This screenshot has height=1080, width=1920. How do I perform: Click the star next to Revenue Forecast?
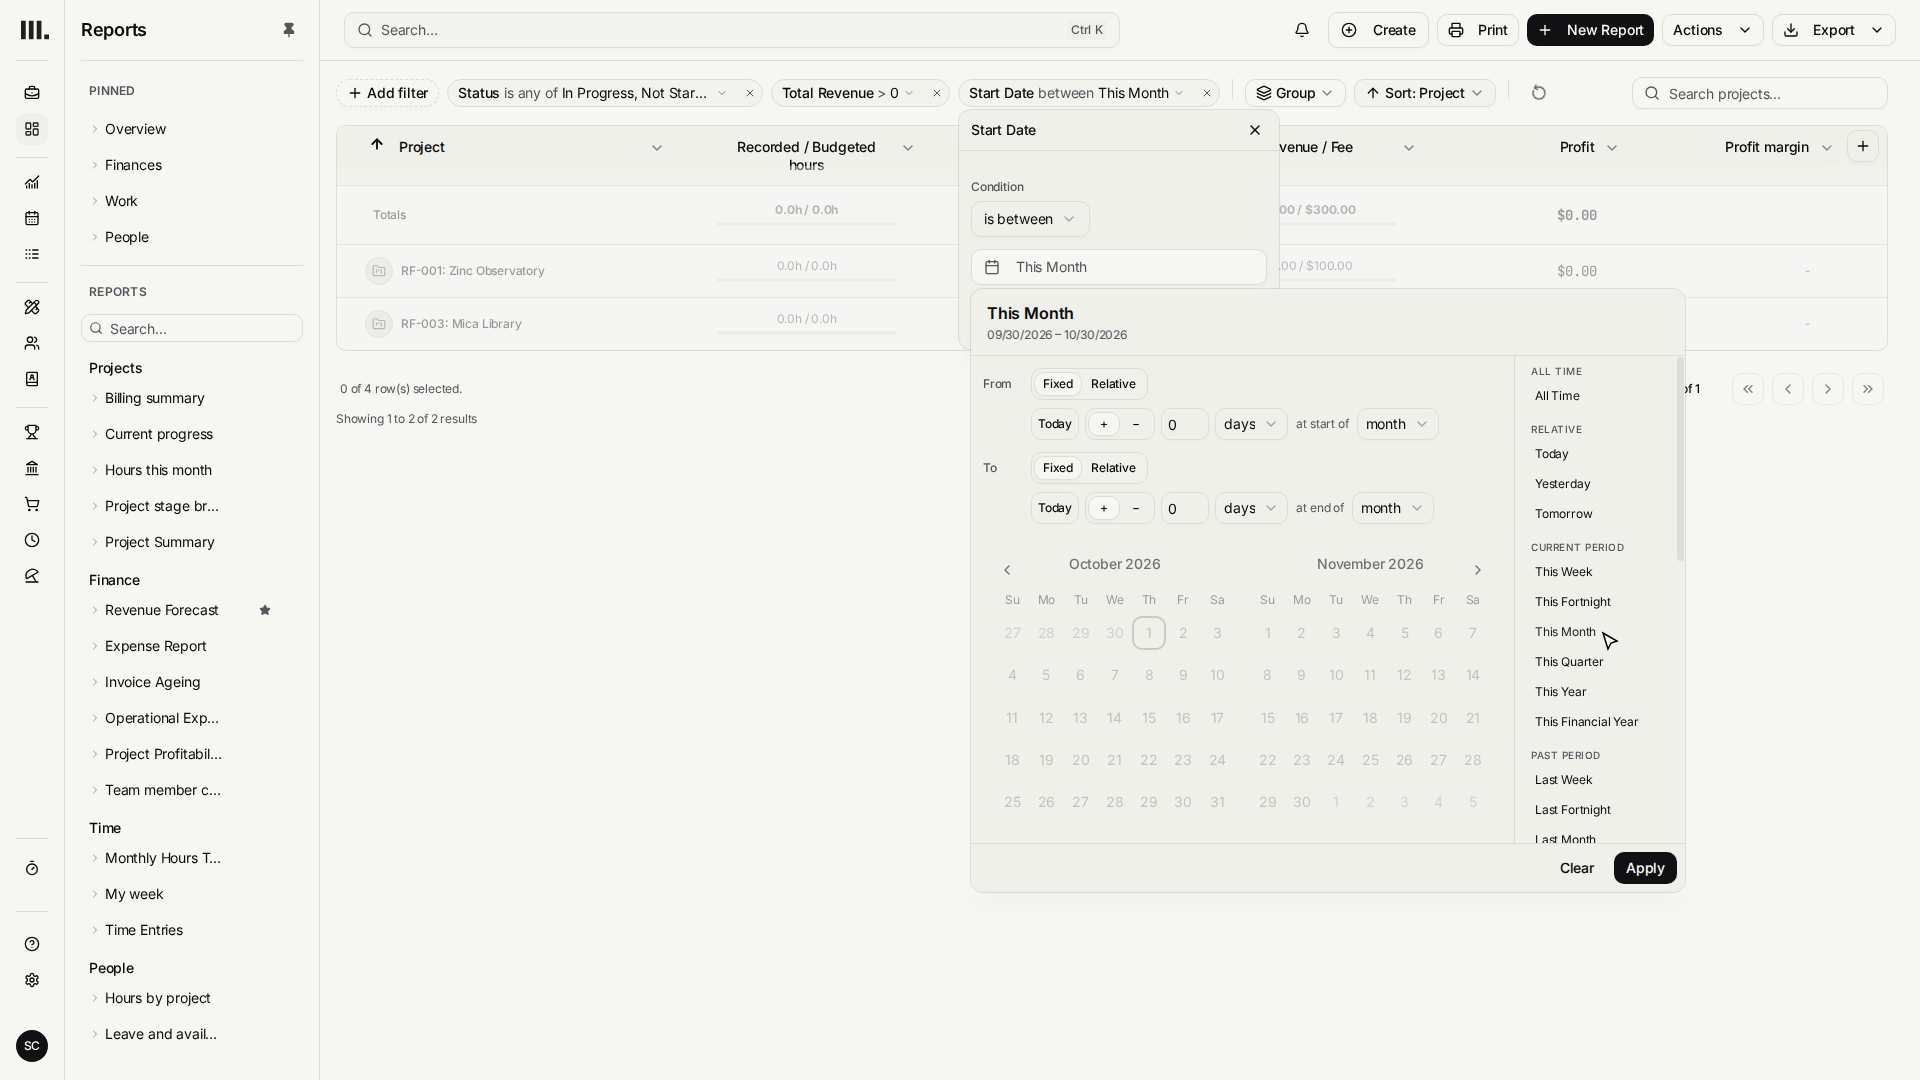point(265,610)
